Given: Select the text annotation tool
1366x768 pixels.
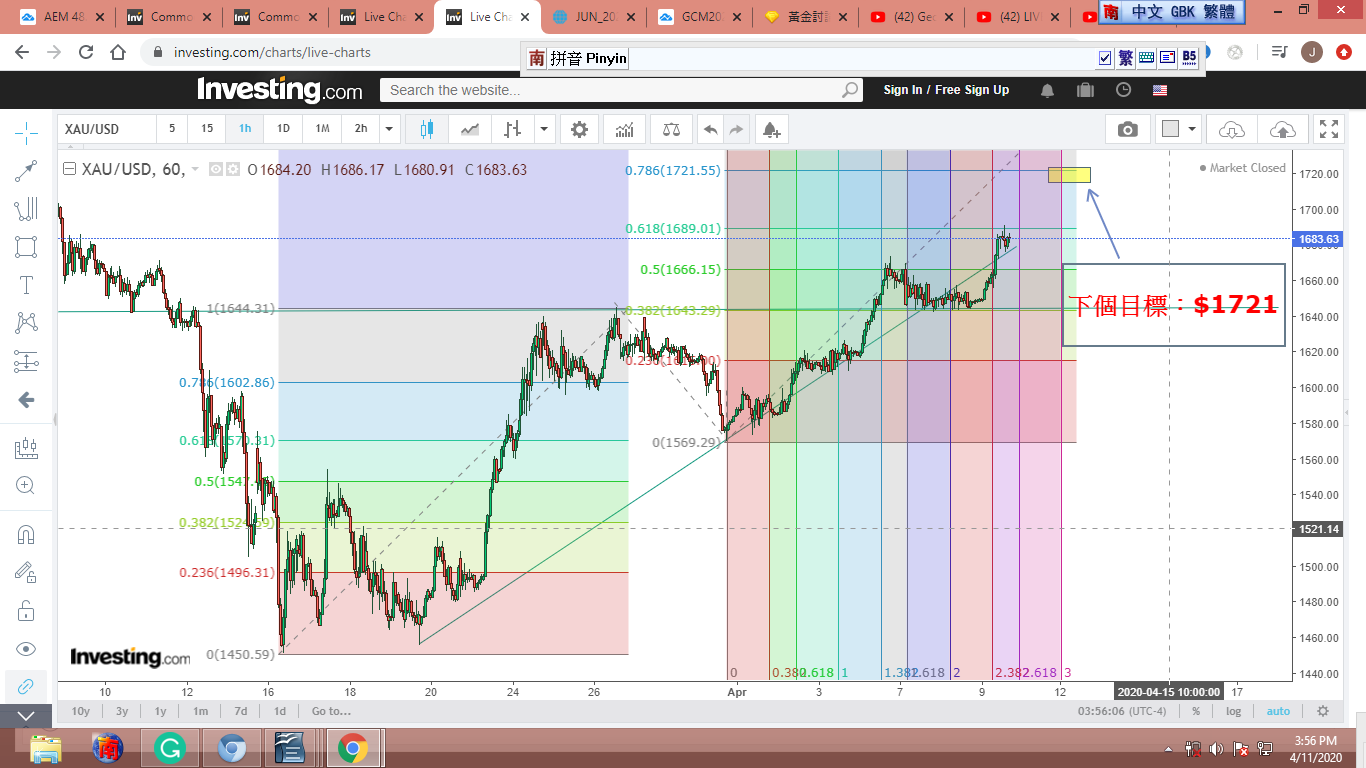Looking at the screenshot, I should point(27,285).
